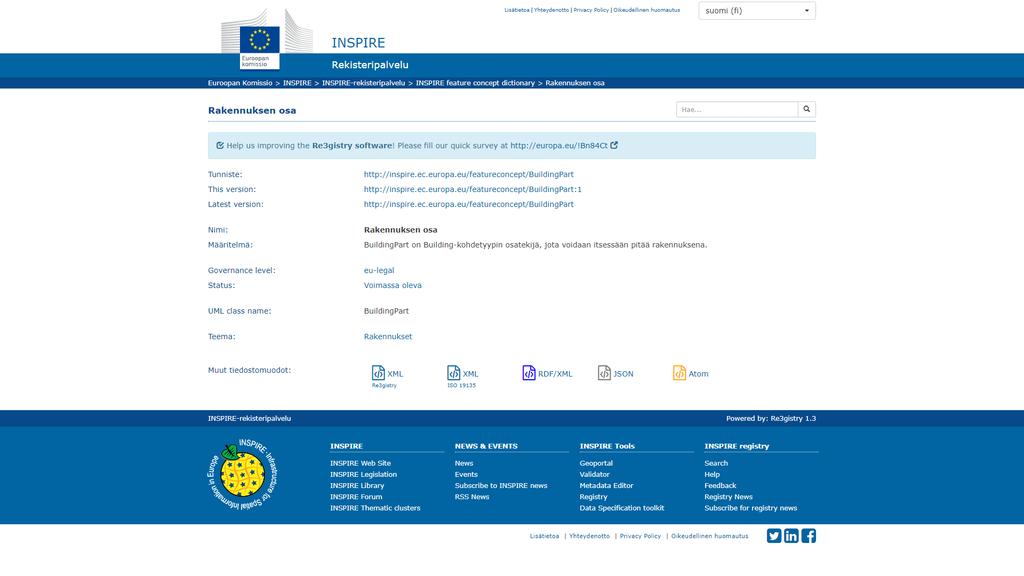Image resolution: width=1024 pixels, height=576 pixels.
Task: Open This version BuildingPart:1 URL
Action: coord(472,189)
